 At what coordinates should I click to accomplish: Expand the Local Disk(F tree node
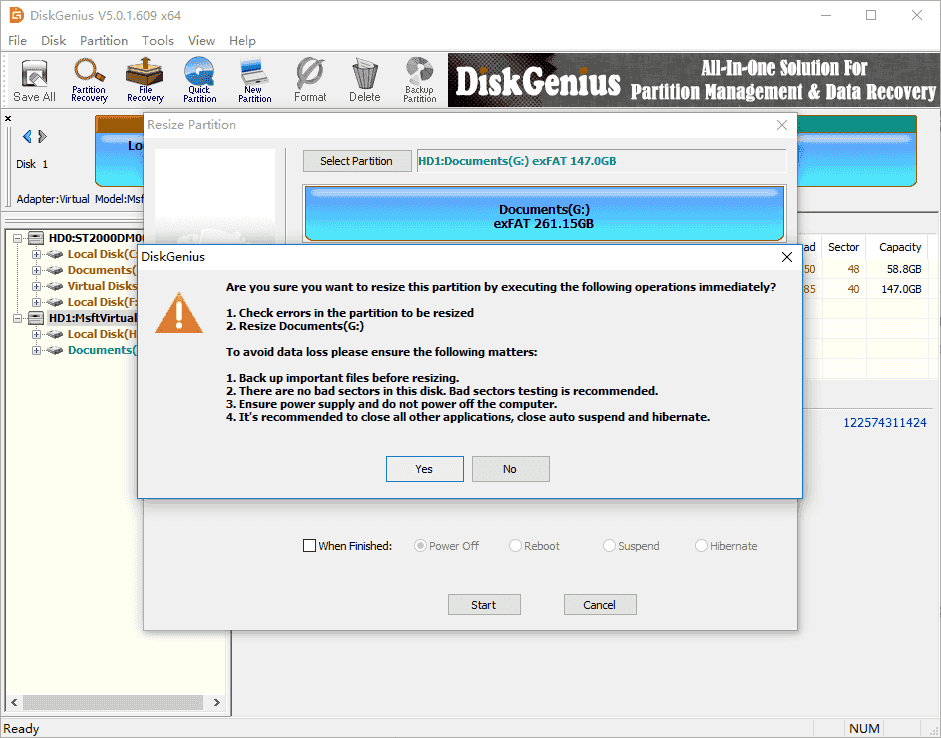(x=37, y=302)
